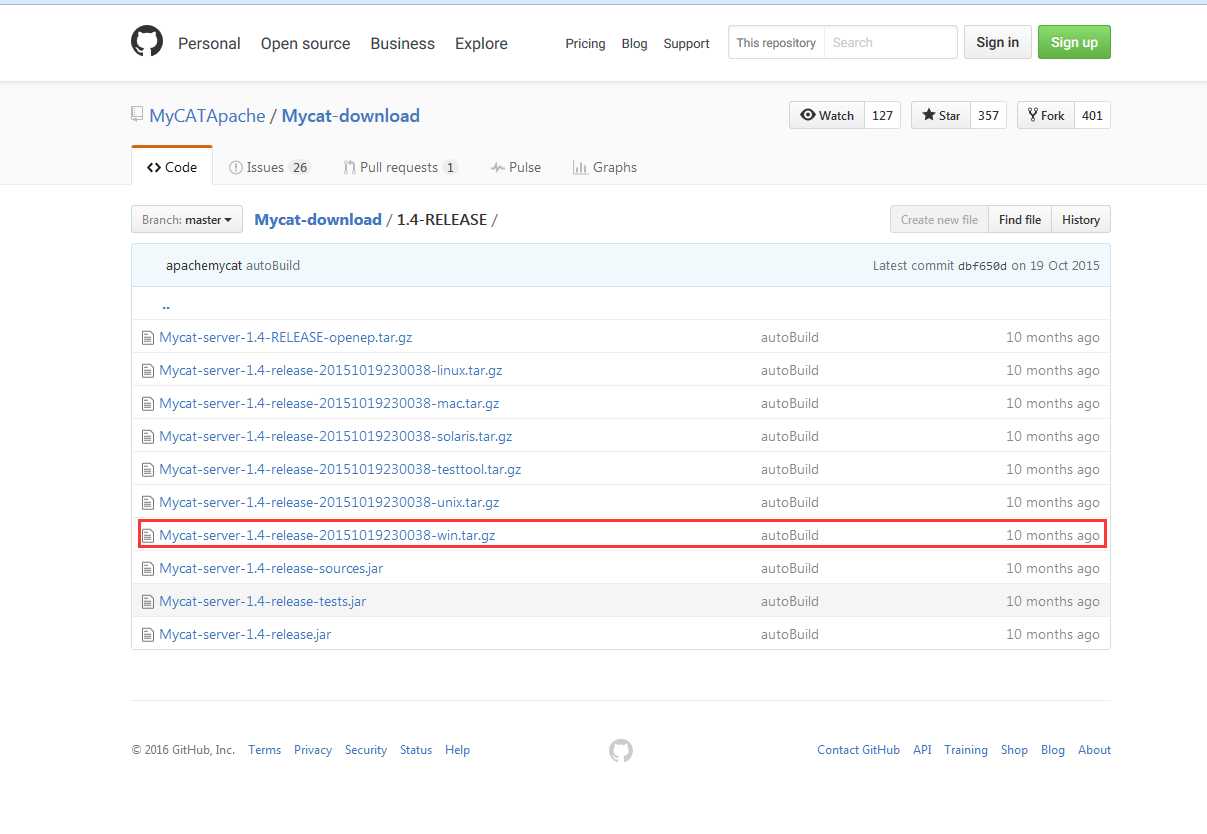Image resolution: width=1207 pixels, height=834 pixels.
Task: Open the 20151019230038-unix.tar.gz file
Action: coord(329,503)
